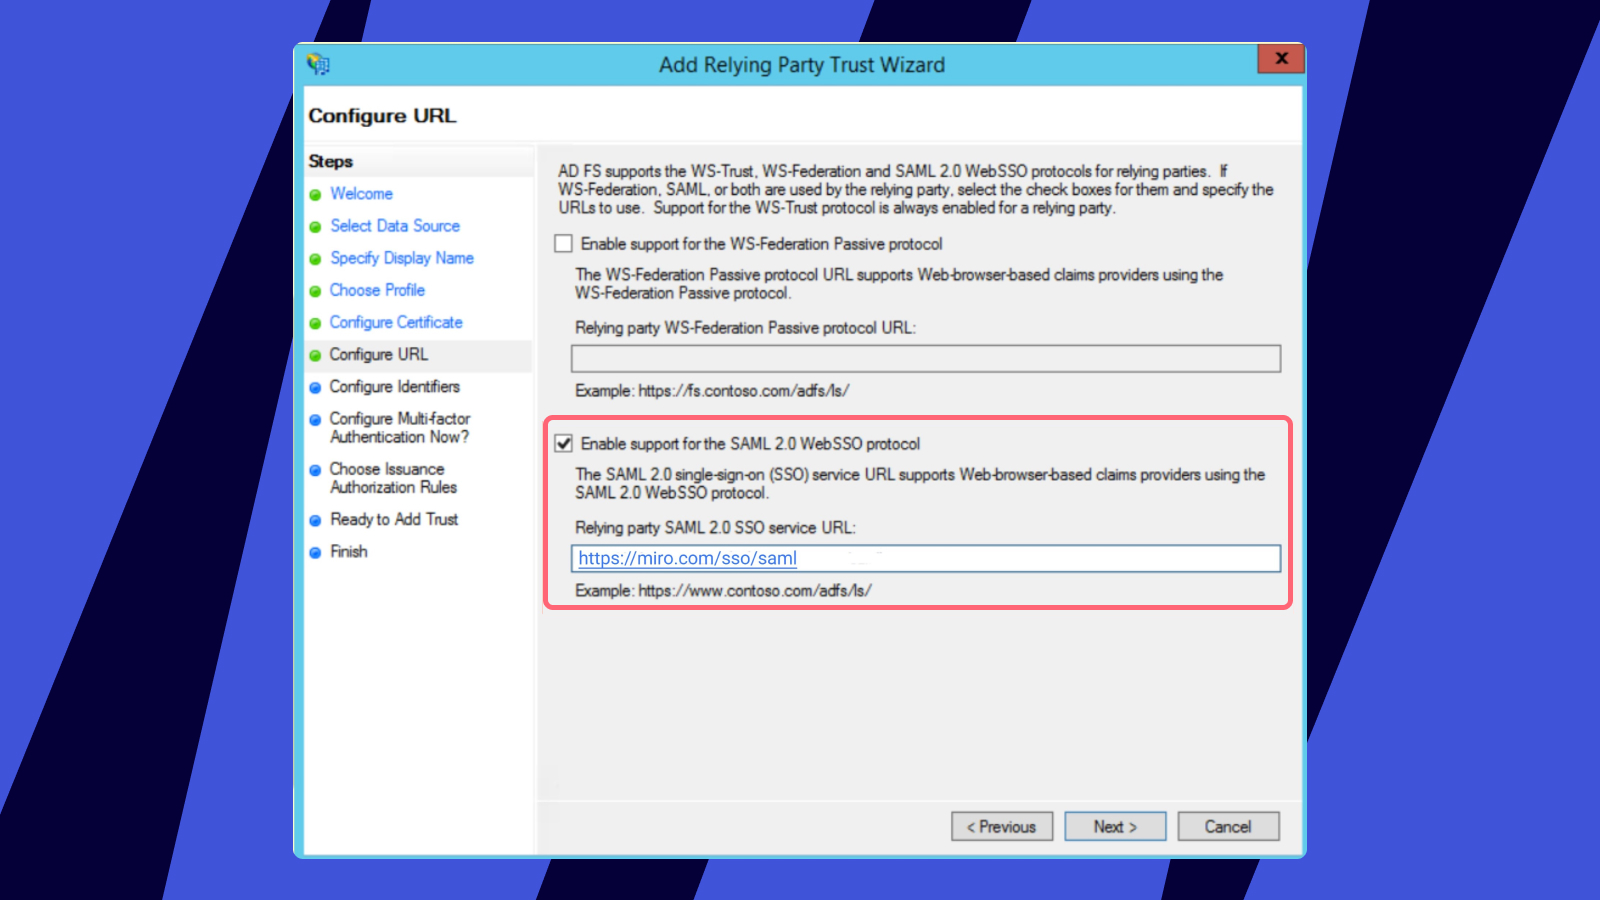Click the Configure Identifiers step
This screenshot has height=900, width=1600.
tap(395, 387)
